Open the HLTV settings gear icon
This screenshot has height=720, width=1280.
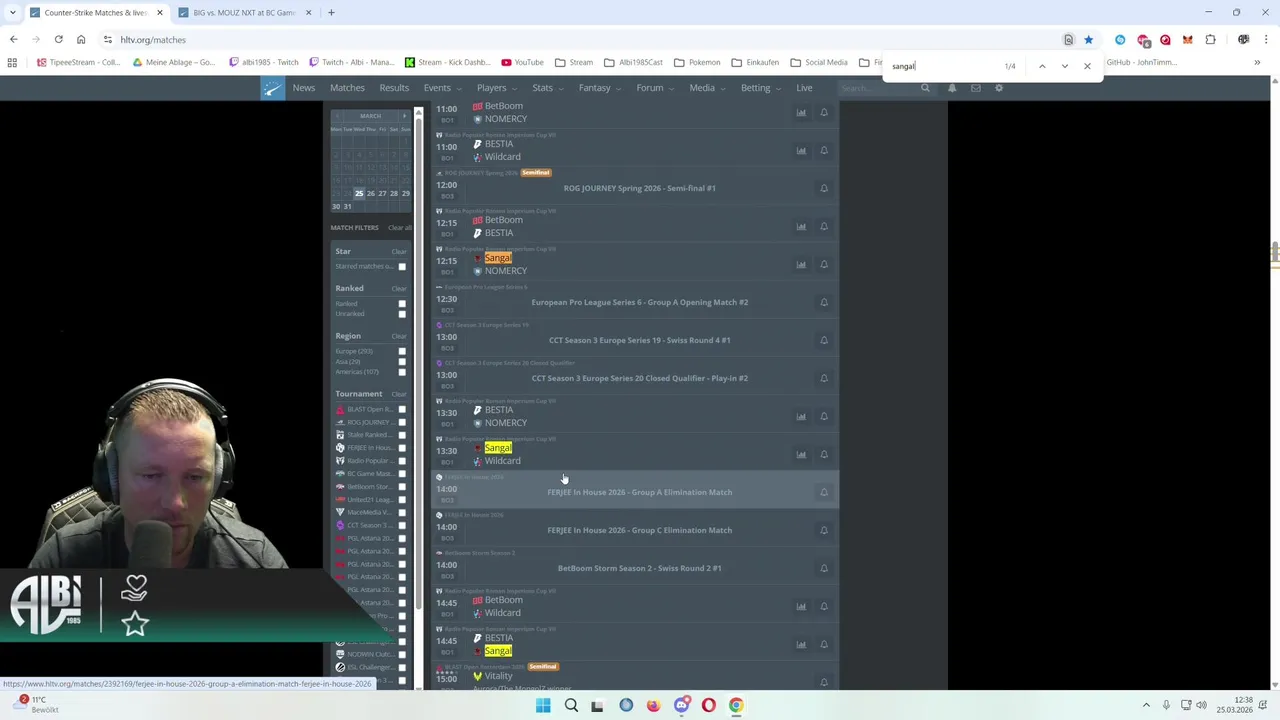pyautogui.click(x=999, y=88)
